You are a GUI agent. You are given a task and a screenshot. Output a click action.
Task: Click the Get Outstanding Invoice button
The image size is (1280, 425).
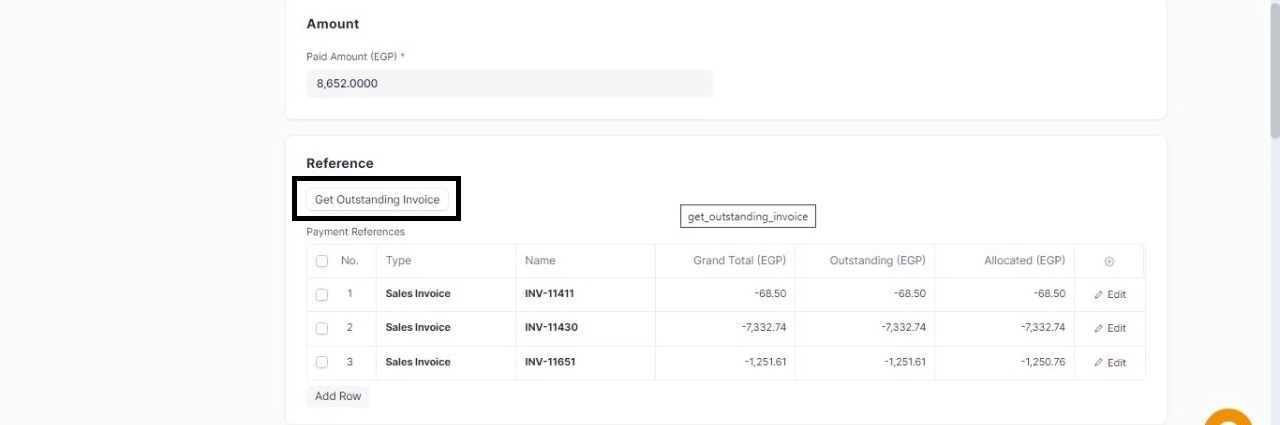click(x=377, y=199)
